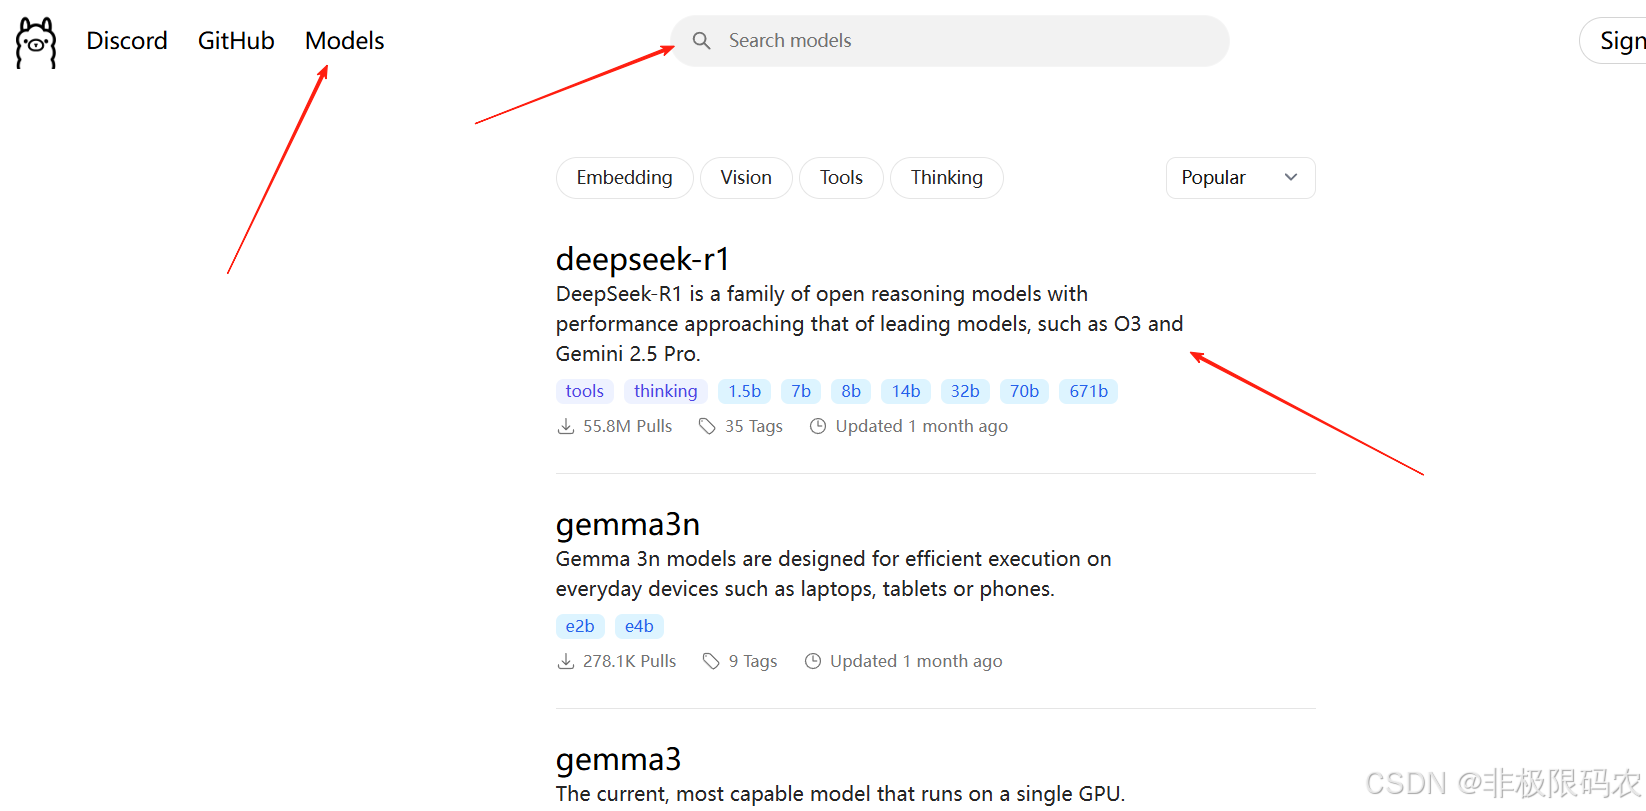Image resolution: width=1646 pixels, height=811 pixels.
Task: Open the Popular sort dropdown
Action: click(1240, 178)
